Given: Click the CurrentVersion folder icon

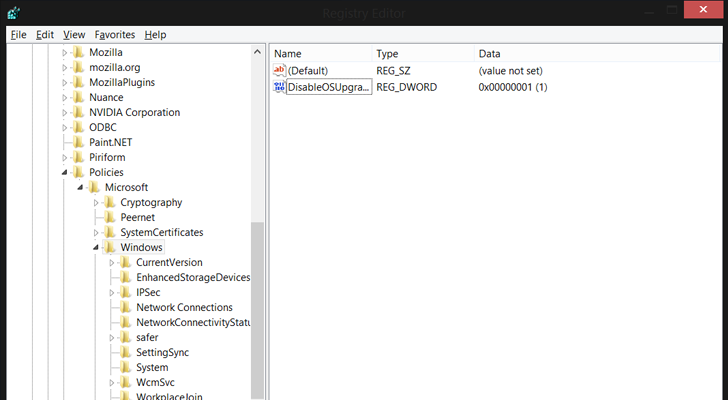Looking at the screenshot, I should point(125,262).
